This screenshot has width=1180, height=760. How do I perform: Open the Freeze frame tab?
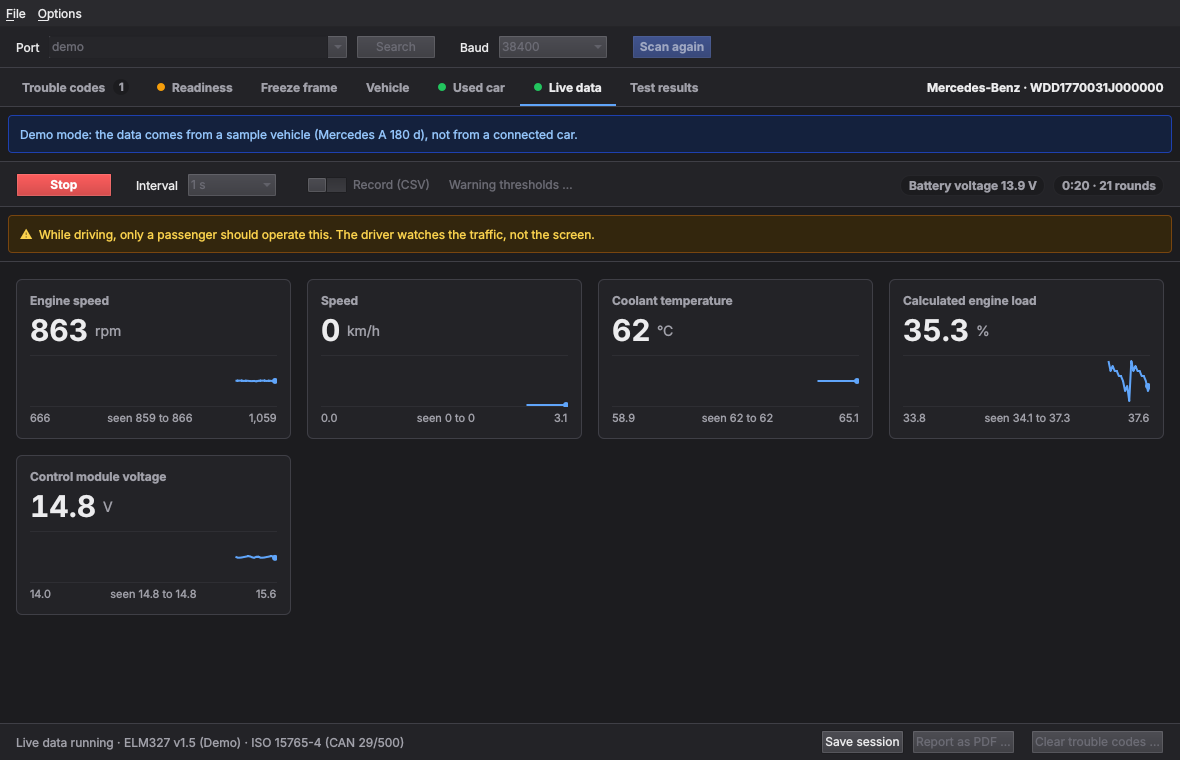point(299,88)
